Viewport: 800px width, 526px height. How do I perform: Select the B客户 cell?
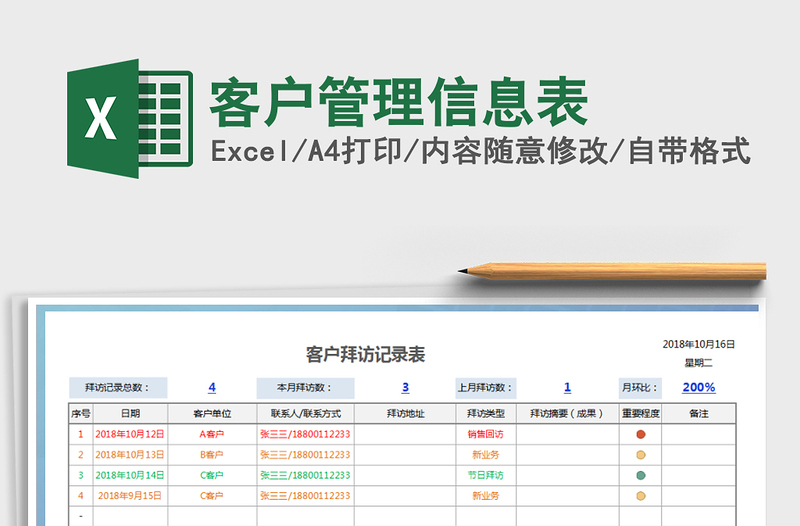point(212,455)
